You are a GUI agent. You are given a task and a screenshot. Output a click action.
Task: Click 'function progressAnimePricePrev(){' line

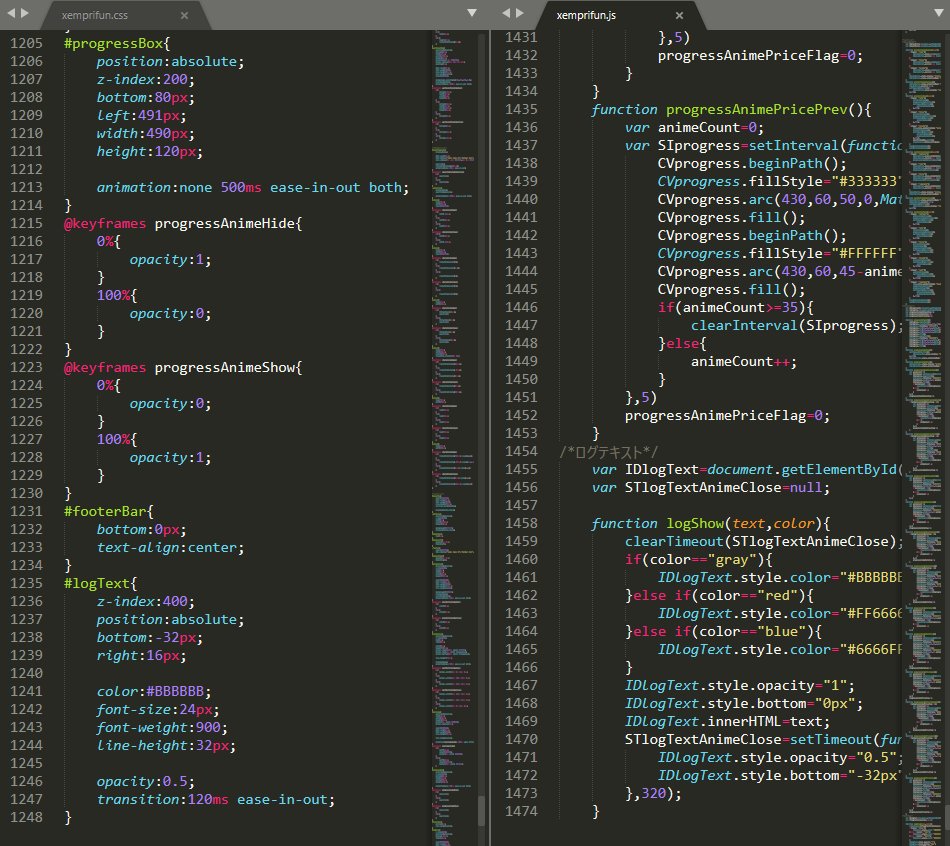(x=731, y=110)
